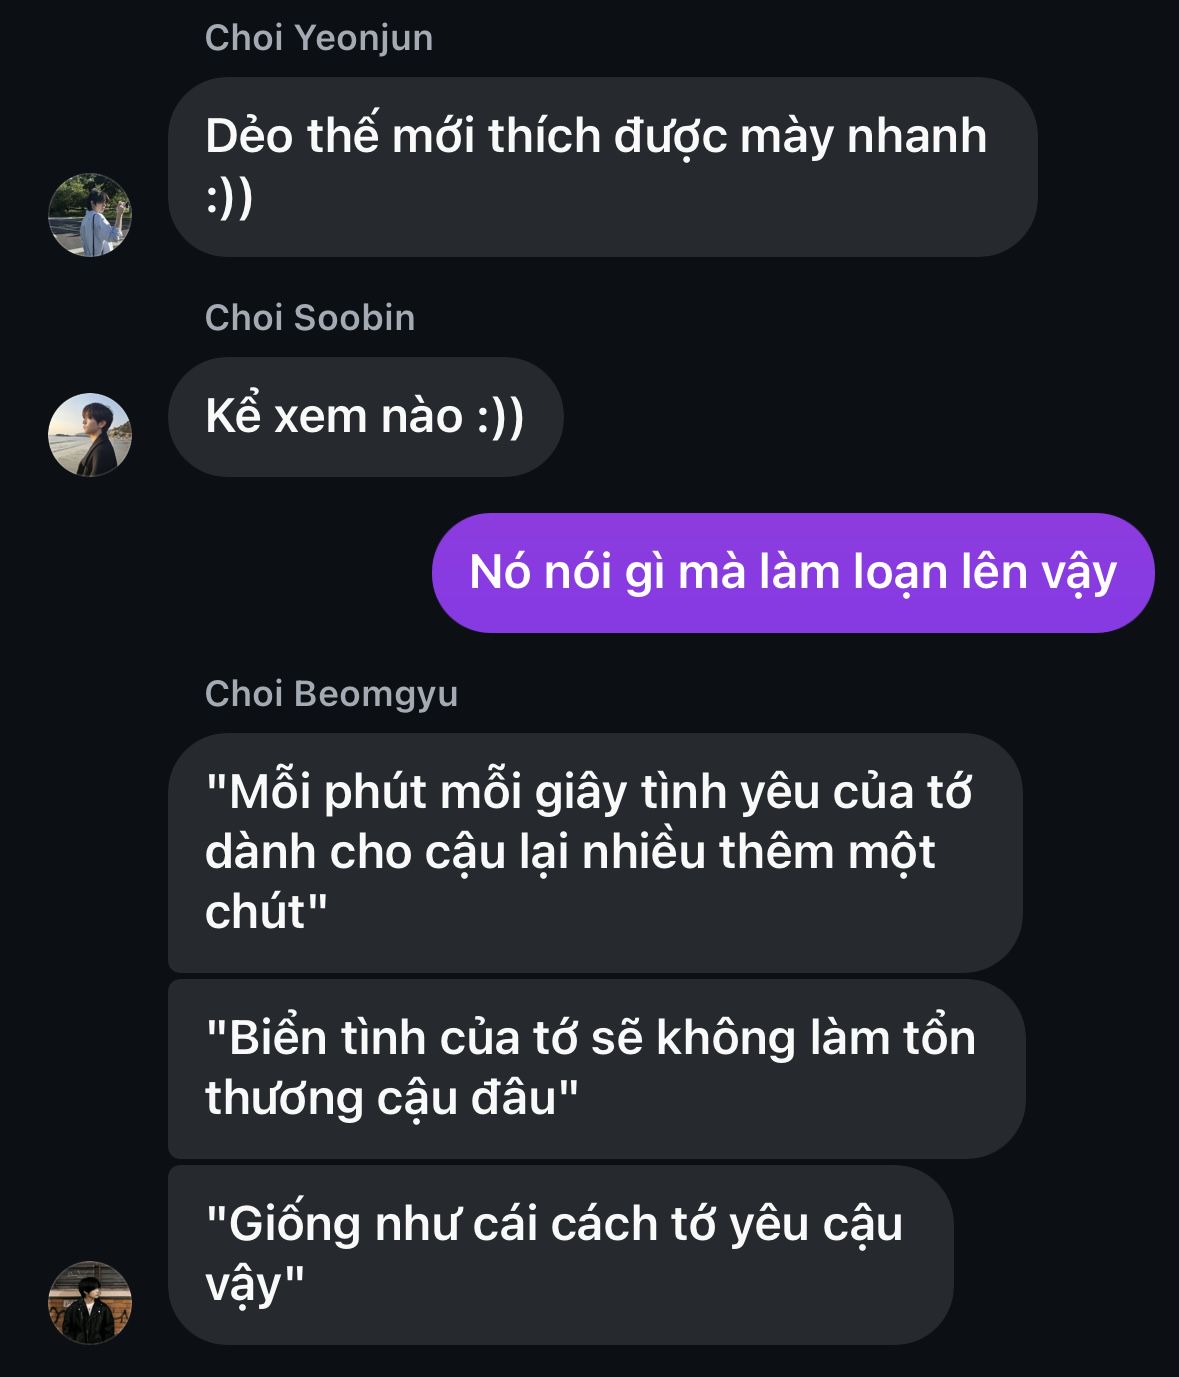Click the ":))" emoticon in Yeonjun's message
Screen dimensions: 1179x1377
click(229, 197)
